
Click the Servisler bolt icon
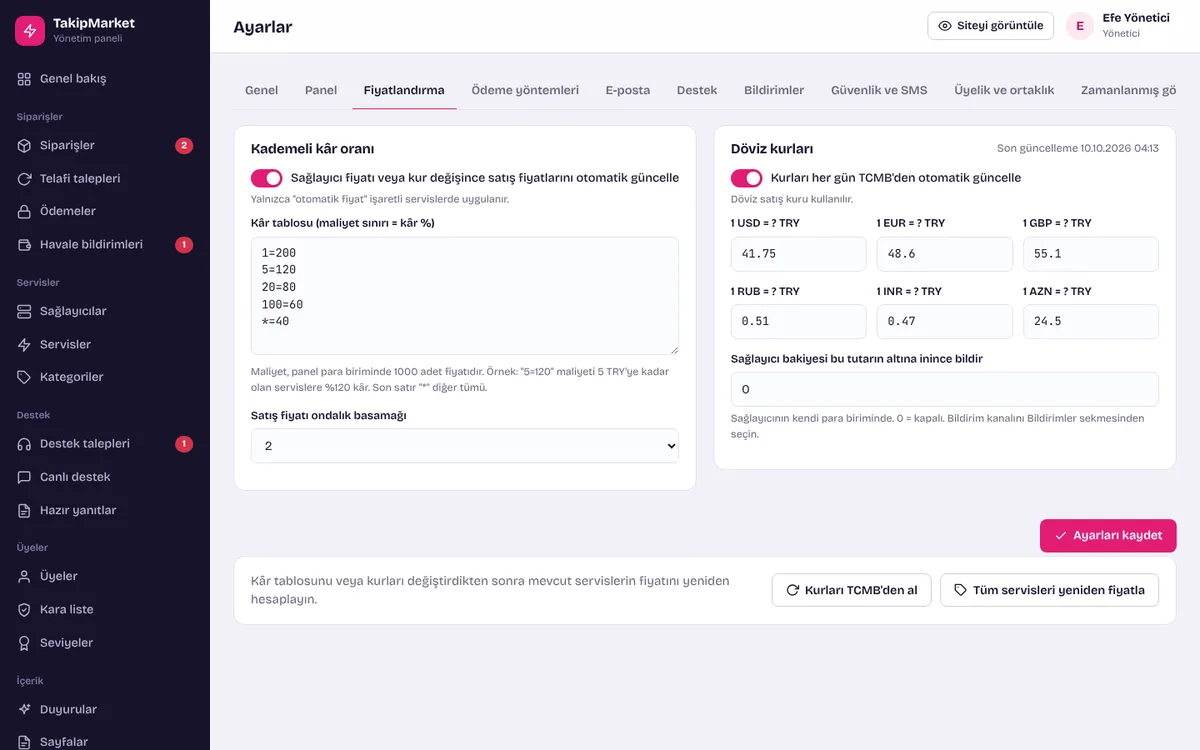[25, 345]
